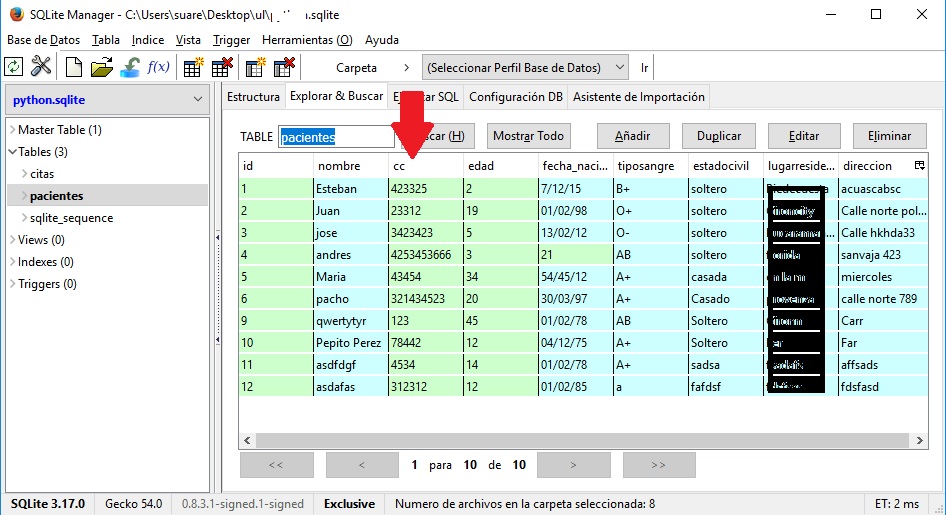Click the cc value 4253453666
Screen dimensions: 946x515
point(425,254)
